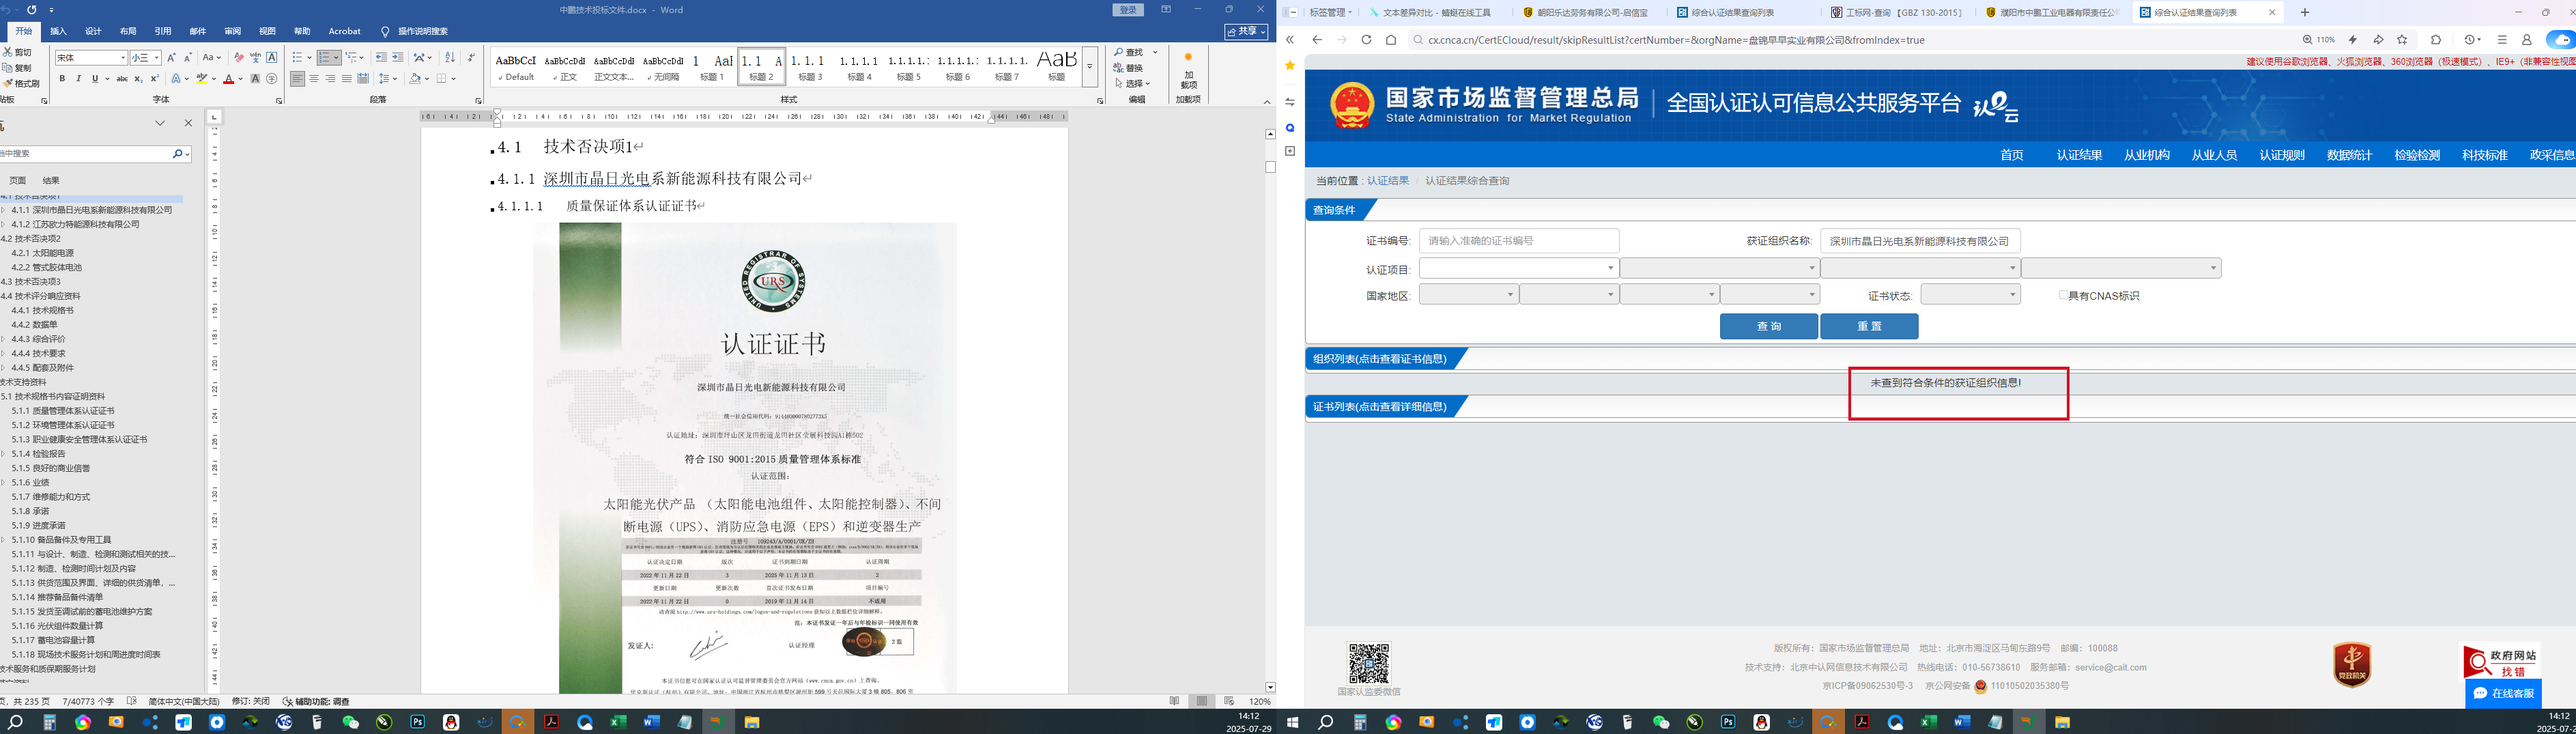2576x734 pixels.
Task: Tick the 具有CNAS标识 checkbox
Action: [x=2063, y=295]
